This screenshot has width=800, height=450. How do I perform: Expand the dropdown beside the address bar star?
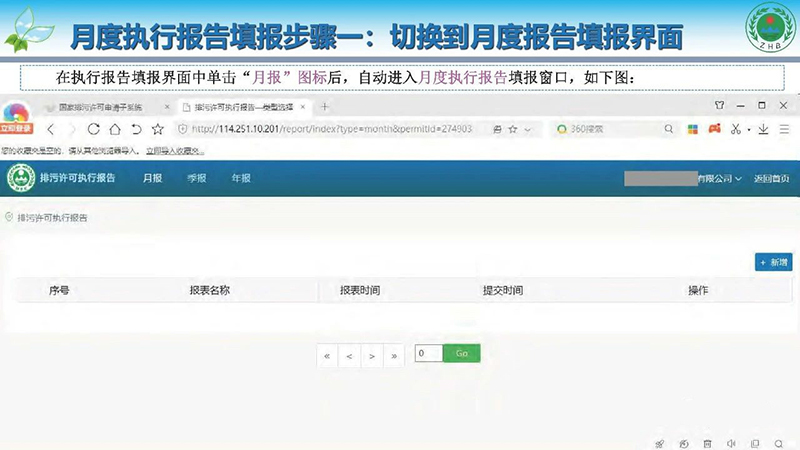coord(527,129)
